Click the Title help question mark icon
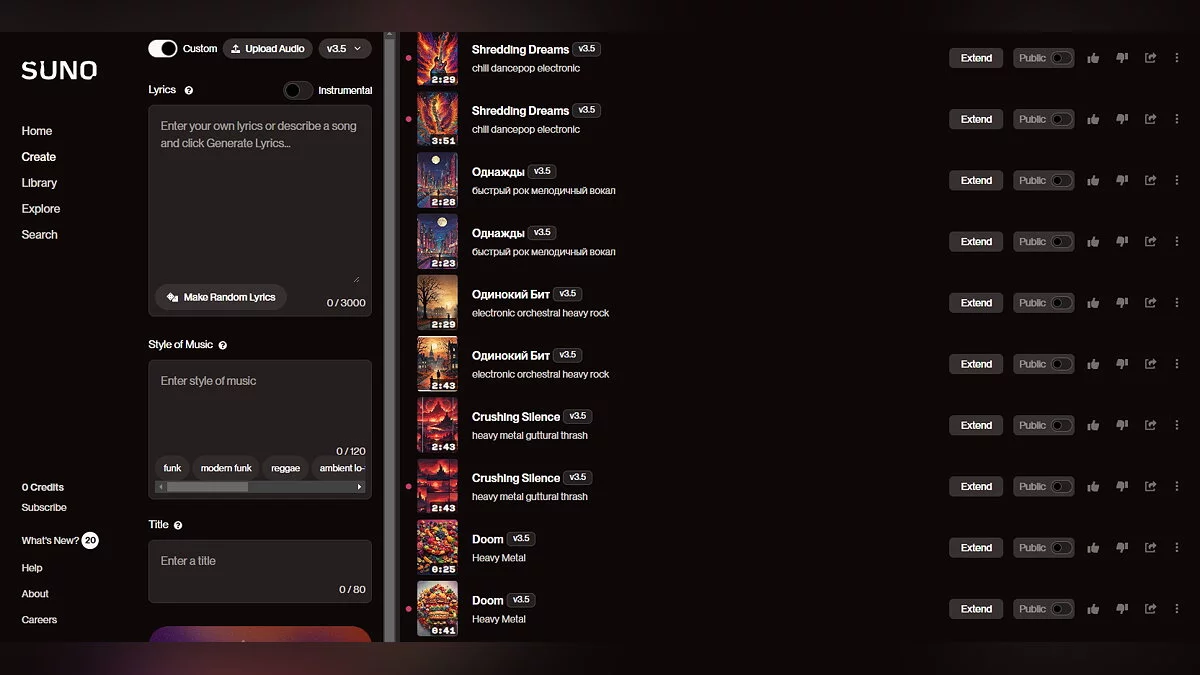 pyautogui.click(x=178, y=525)
